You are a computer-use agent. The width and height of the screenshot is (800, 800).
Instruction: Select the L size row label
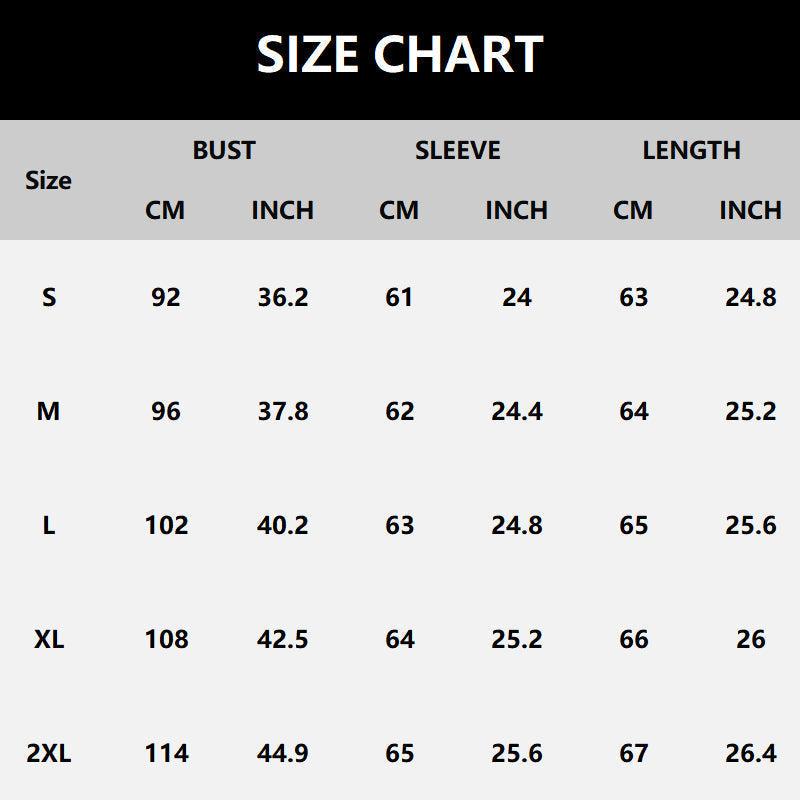49,525
